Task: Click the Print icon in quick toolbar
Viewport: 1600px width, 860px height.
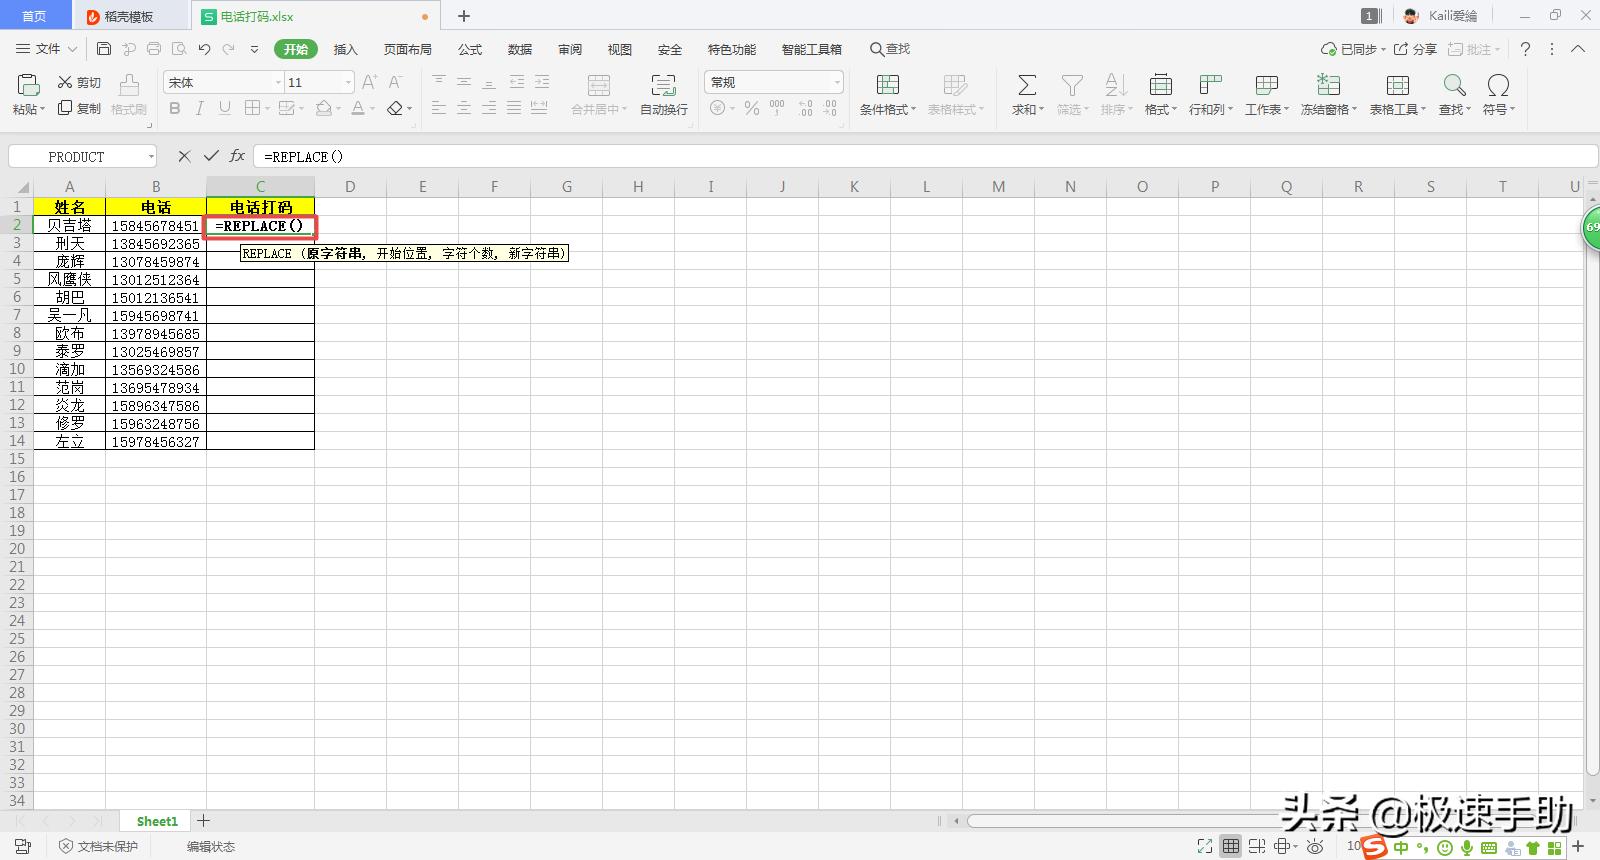Action: 154,49
